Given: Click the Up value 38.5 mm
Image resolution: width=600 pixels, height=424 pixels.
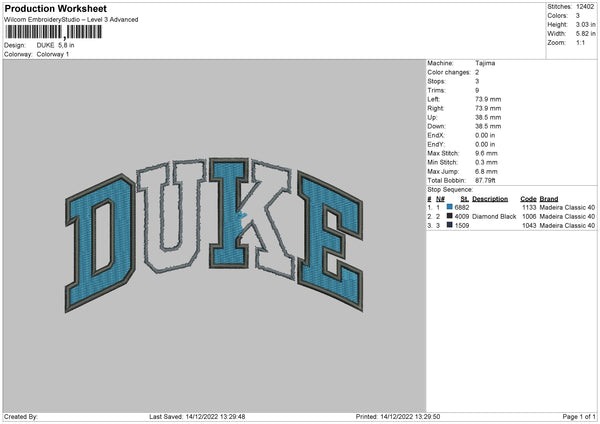Looking at the screenshot, I should coord(488,117).
